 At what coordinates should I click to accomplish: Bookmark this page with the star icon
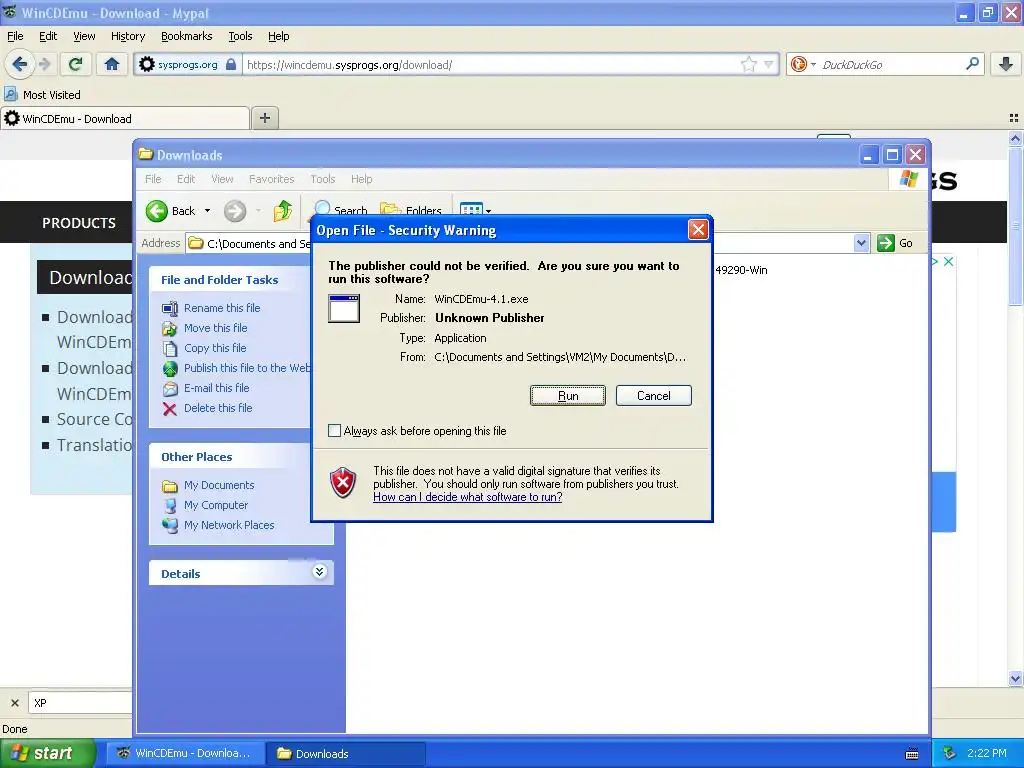click(x=748, y=64)
